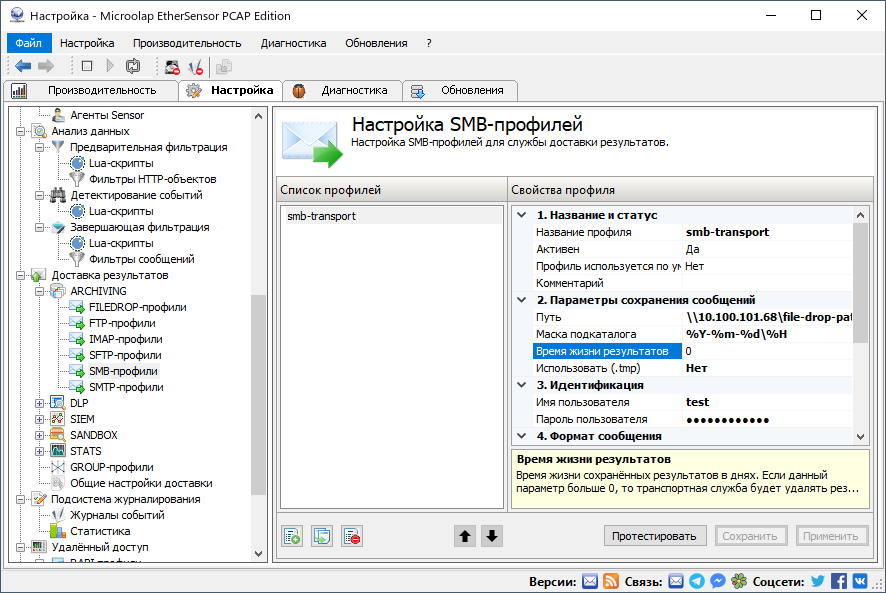Select the stop service icon
The image size is (886, 593).
[87, 67]
